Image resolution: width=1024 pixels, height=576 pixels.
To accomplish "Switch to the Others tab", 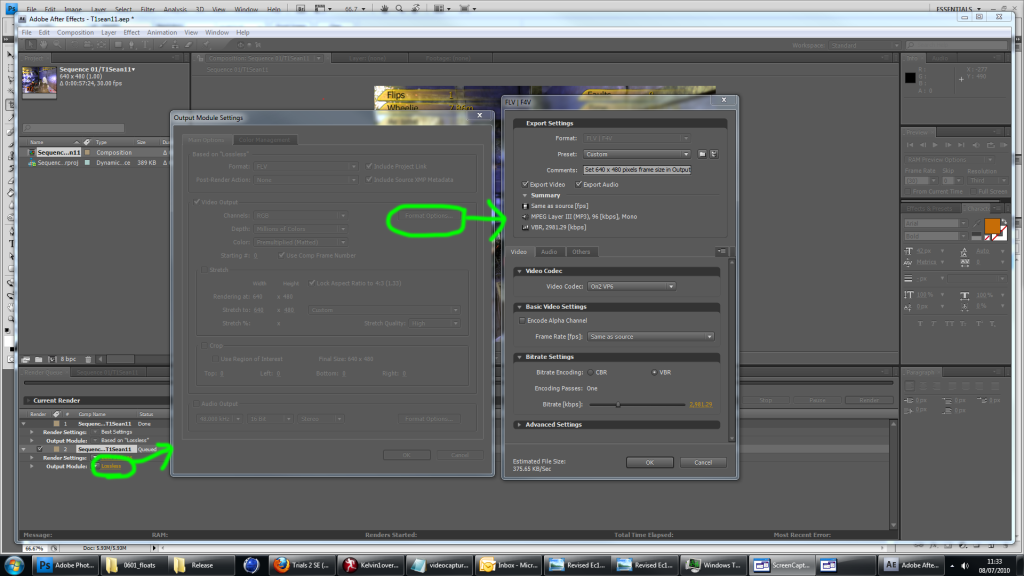I will point(581,252).
